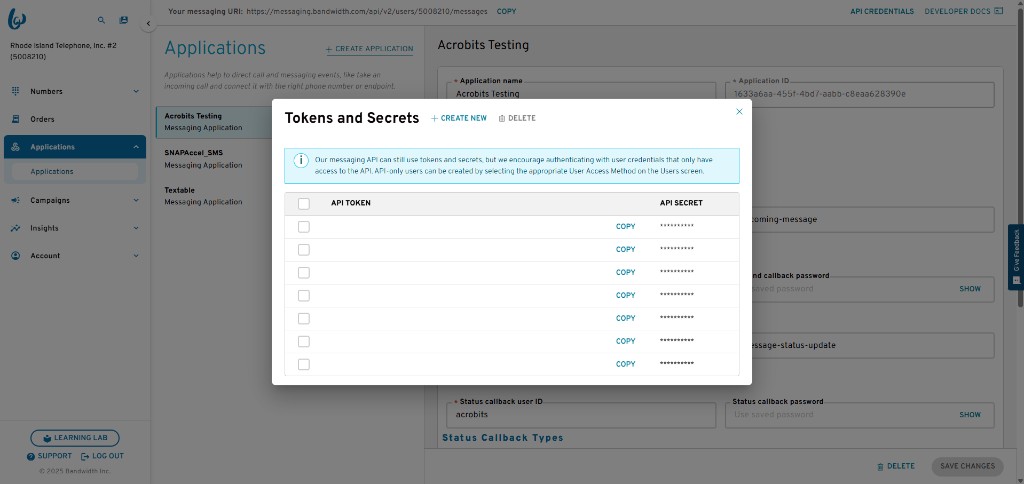This screenshot has height=484, width=1024.
Task: Click Log Out in sidebar footer
Action: [103, 456]
